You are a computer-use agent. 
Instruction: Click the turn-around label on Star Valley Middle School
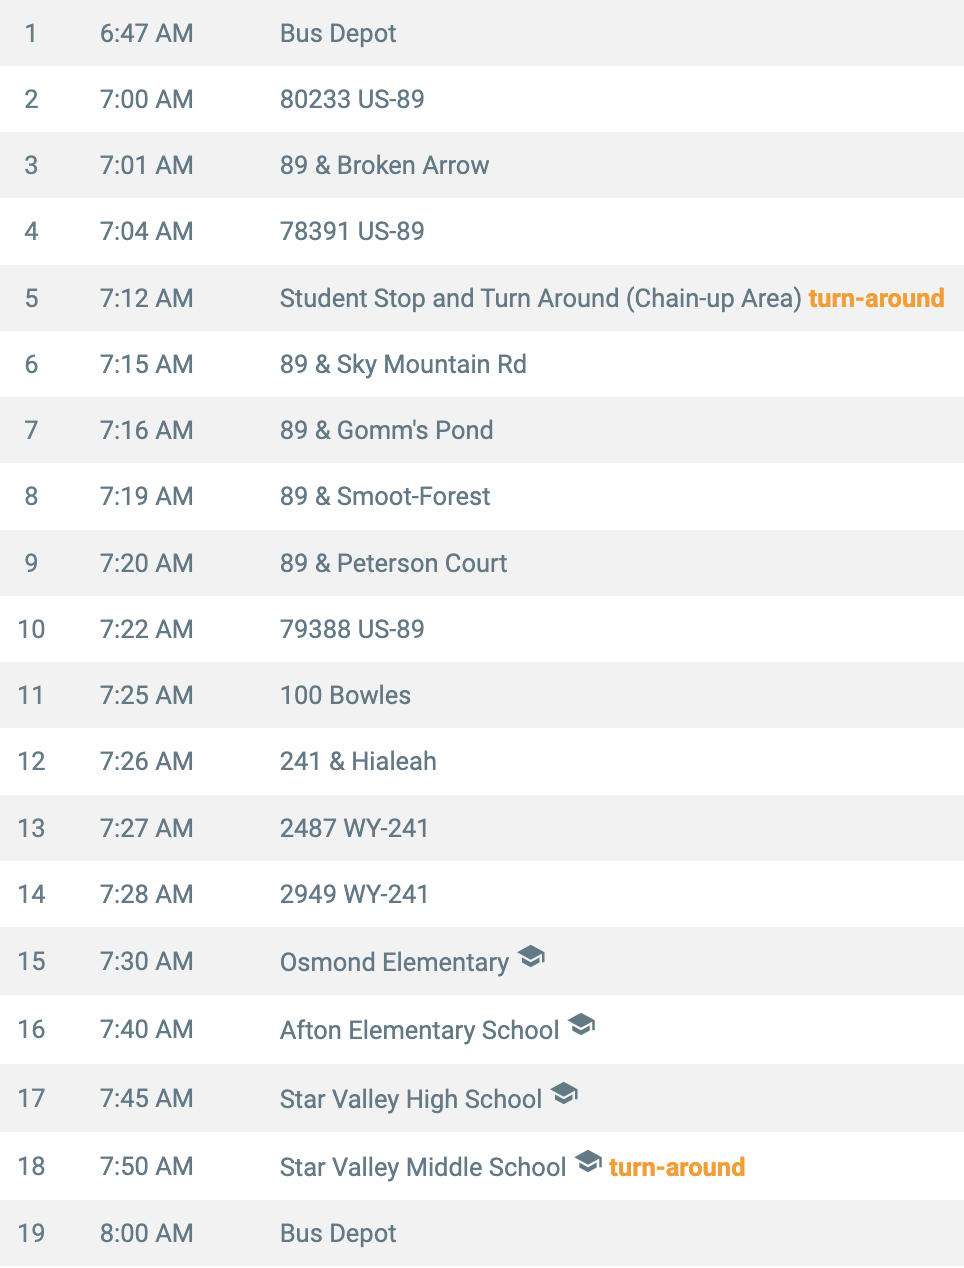coord(677,1167)
